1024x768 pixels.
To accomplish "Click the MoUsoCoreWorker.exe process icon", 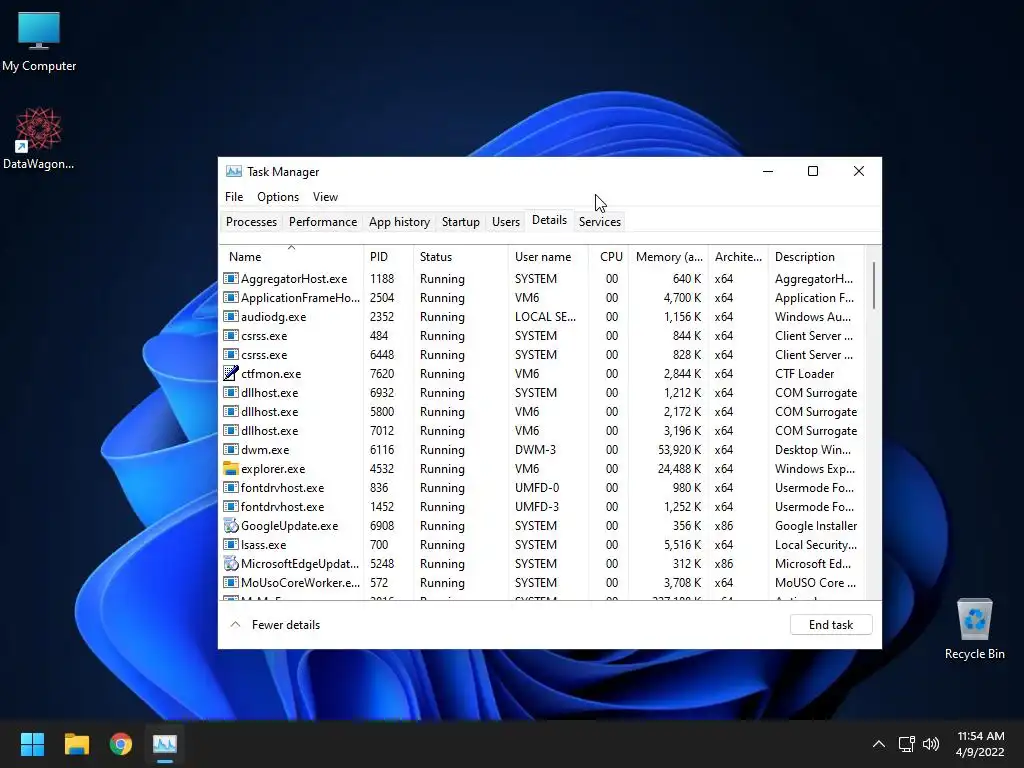I will [231, 582].
